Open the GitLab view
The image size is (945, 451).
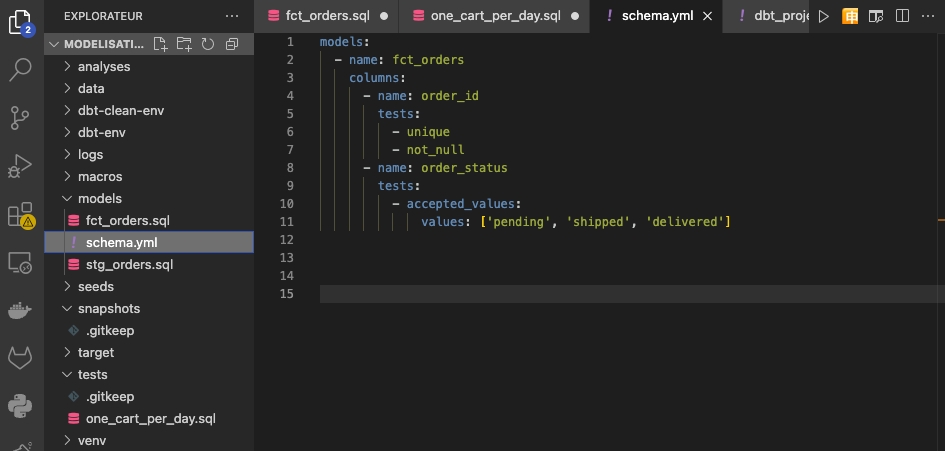tap(20, 359)
